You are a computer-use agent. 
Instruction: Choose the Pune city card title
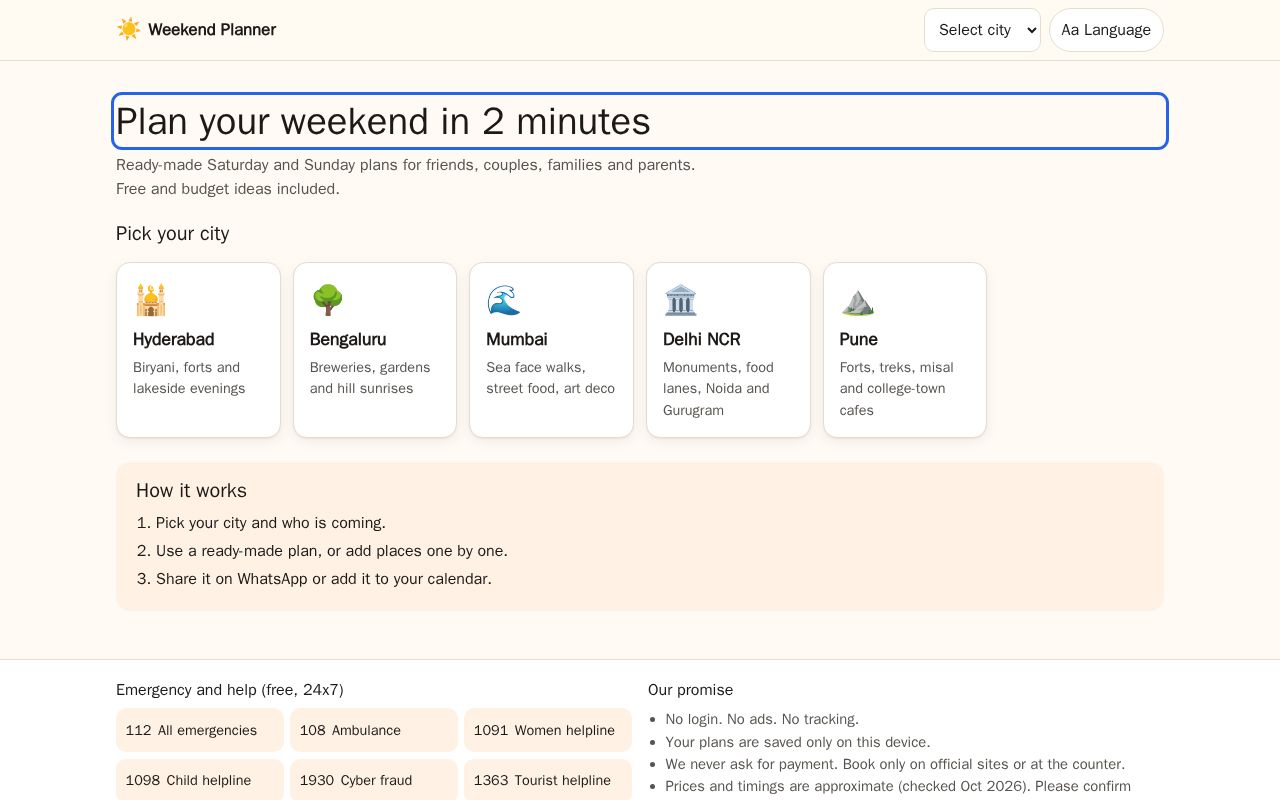pos(859,340)
